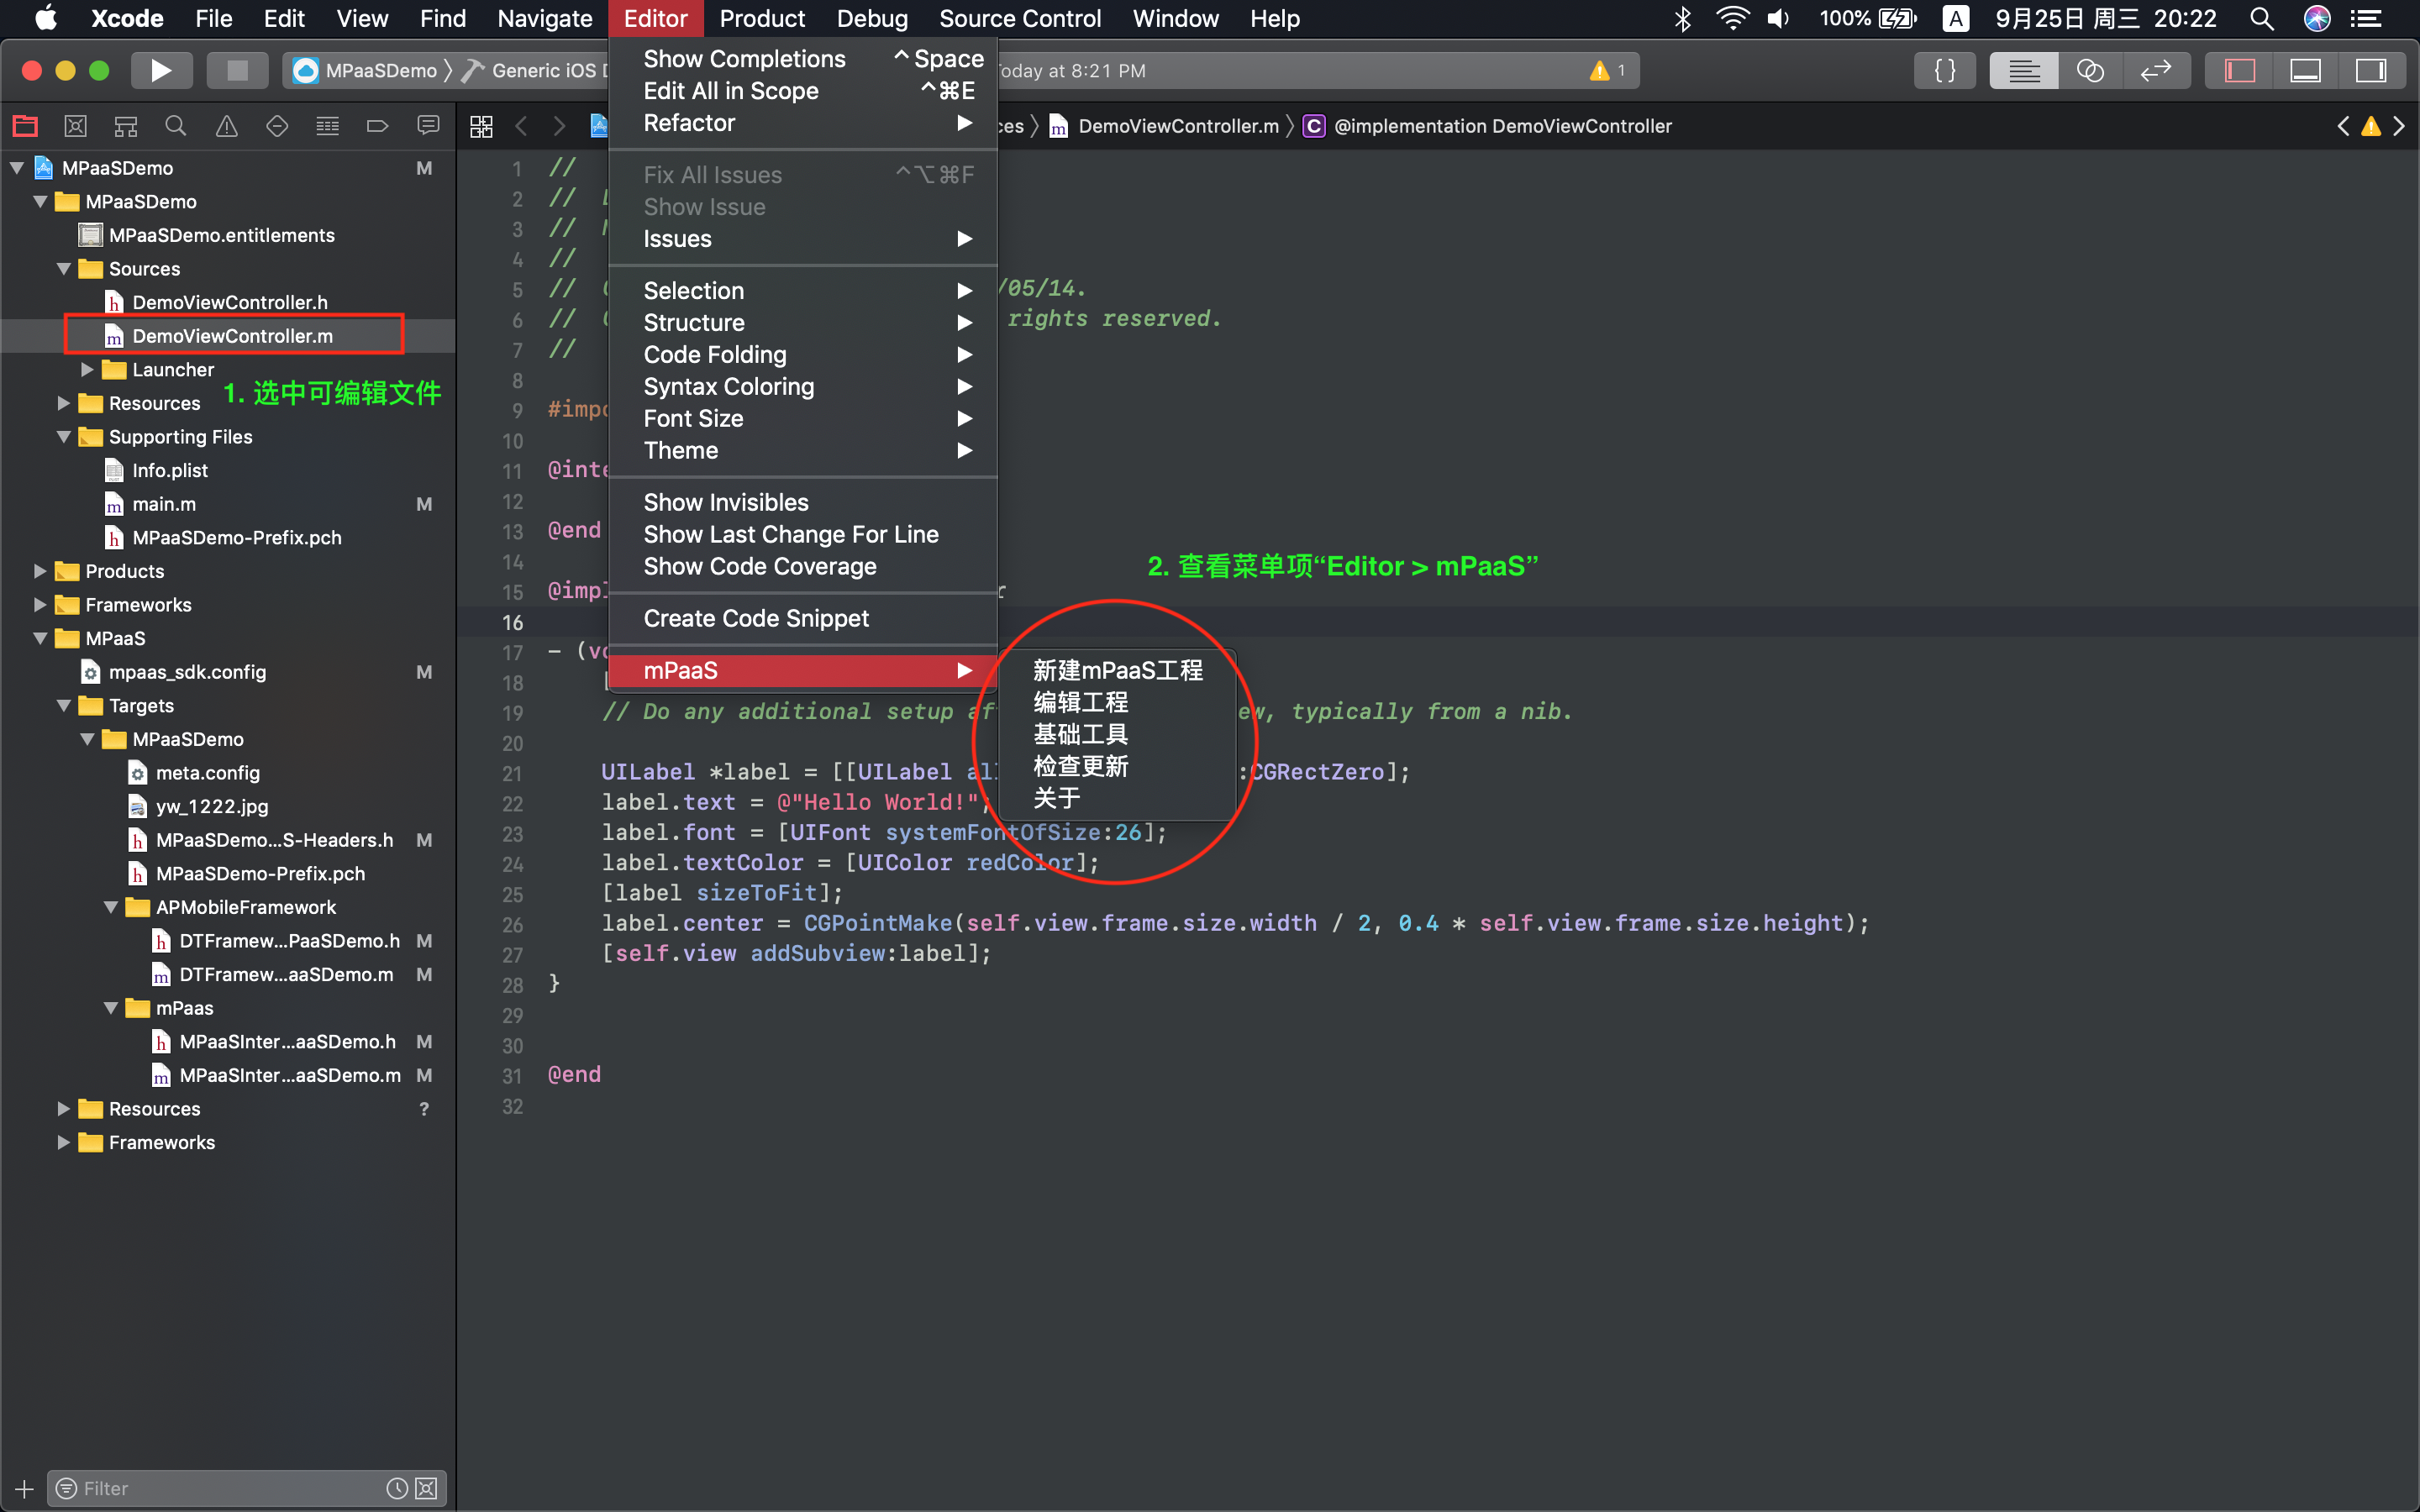Jump to next issue arrow
Screen dimensions: 2420x1512
click(x=2399, y=126)
